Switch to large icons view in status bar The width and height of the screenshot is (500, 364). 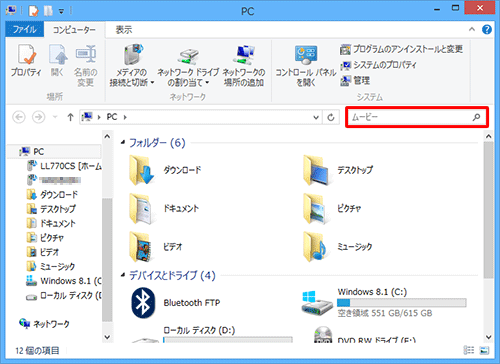[x=484, y=350]
